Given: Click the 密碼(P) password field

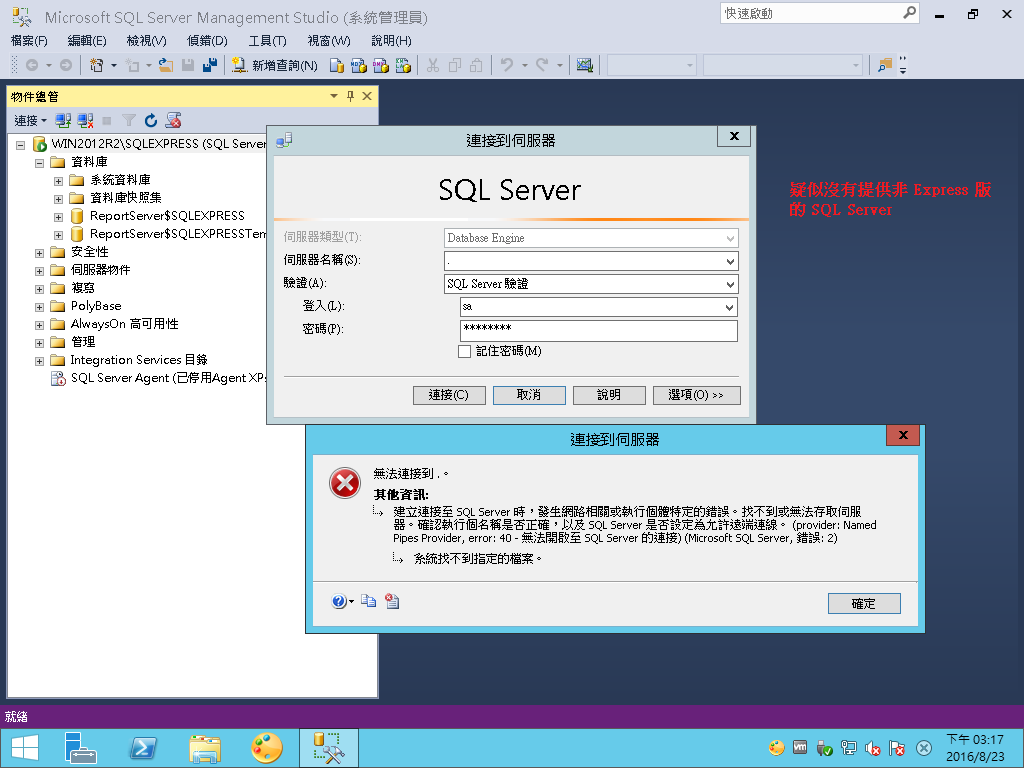Looking at the screenshot, I should (x=599, y=330).
